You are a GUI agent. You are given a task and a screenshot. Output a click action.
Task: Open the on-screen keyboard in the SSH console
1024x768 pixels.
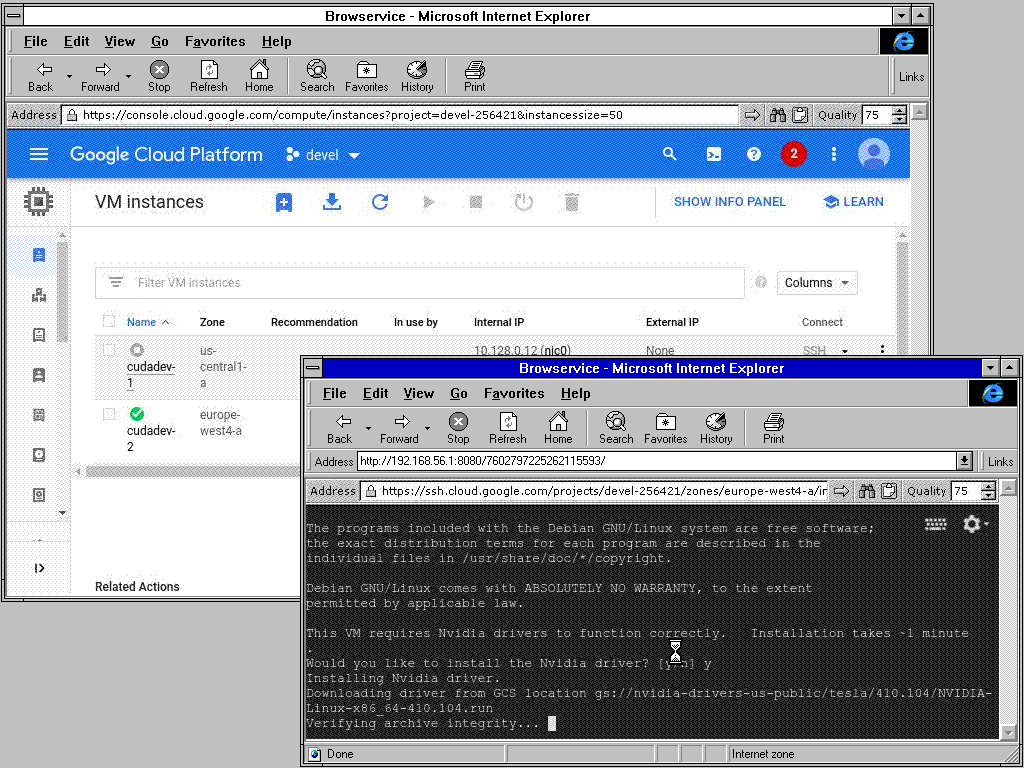[x=936, y=523]
